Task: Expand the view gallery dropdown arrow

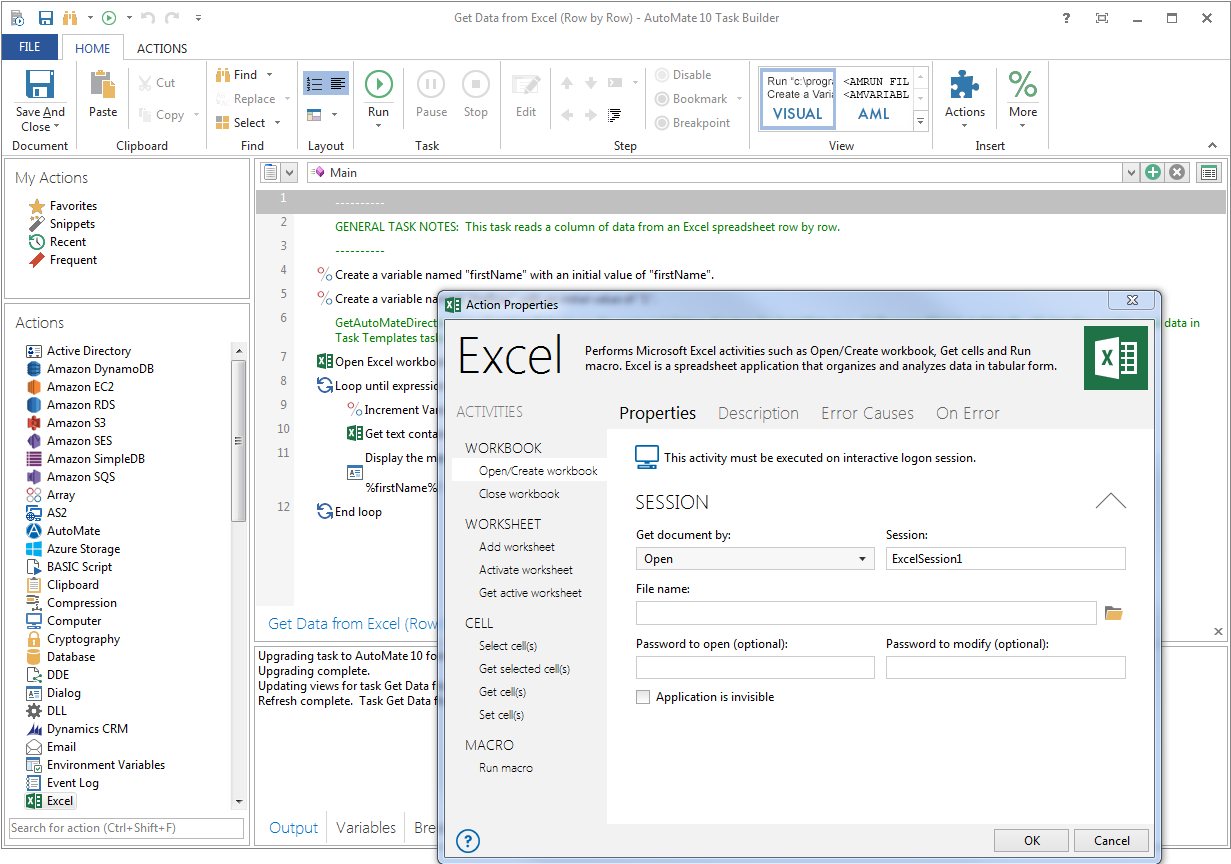Action: pyautogui.click(x=921, y=121)
